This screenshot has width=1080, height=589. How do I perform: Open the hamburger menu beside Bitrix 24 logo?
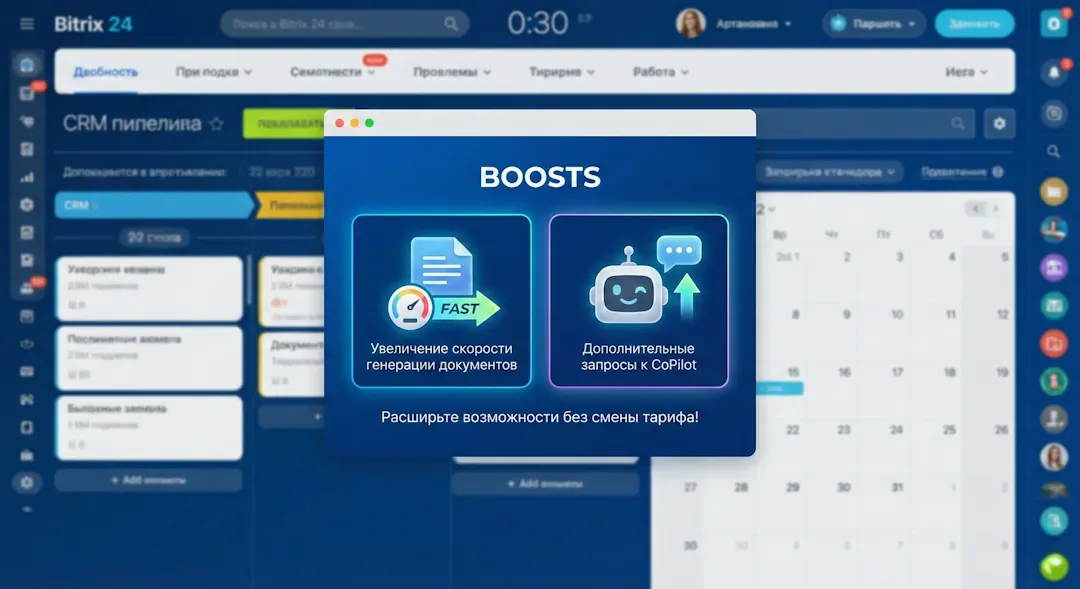click(x=27, y=24)
